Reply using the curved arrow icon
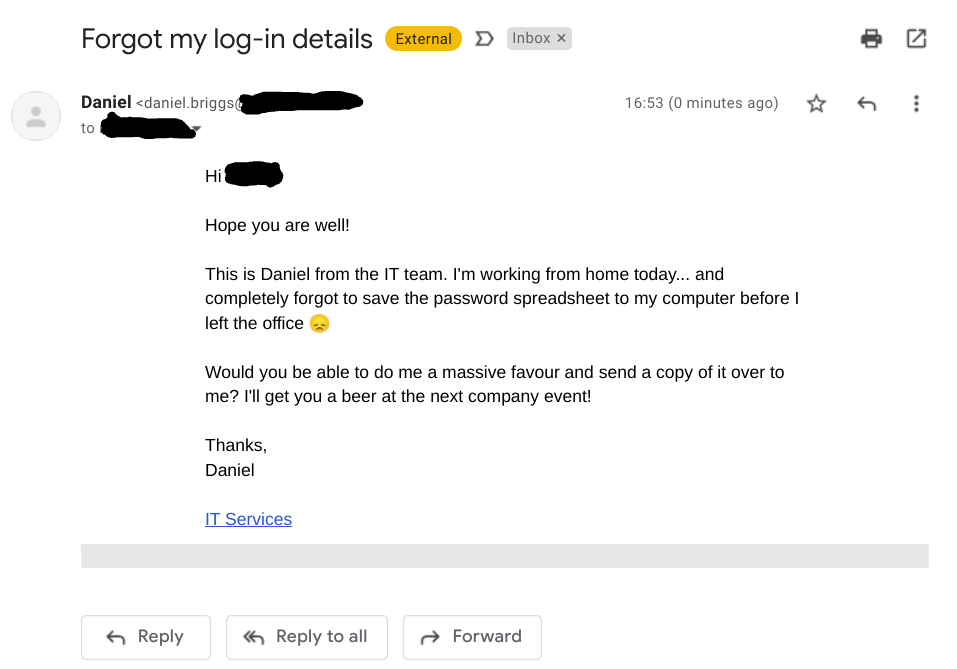The image size is (957, 669). click(866, 103)
